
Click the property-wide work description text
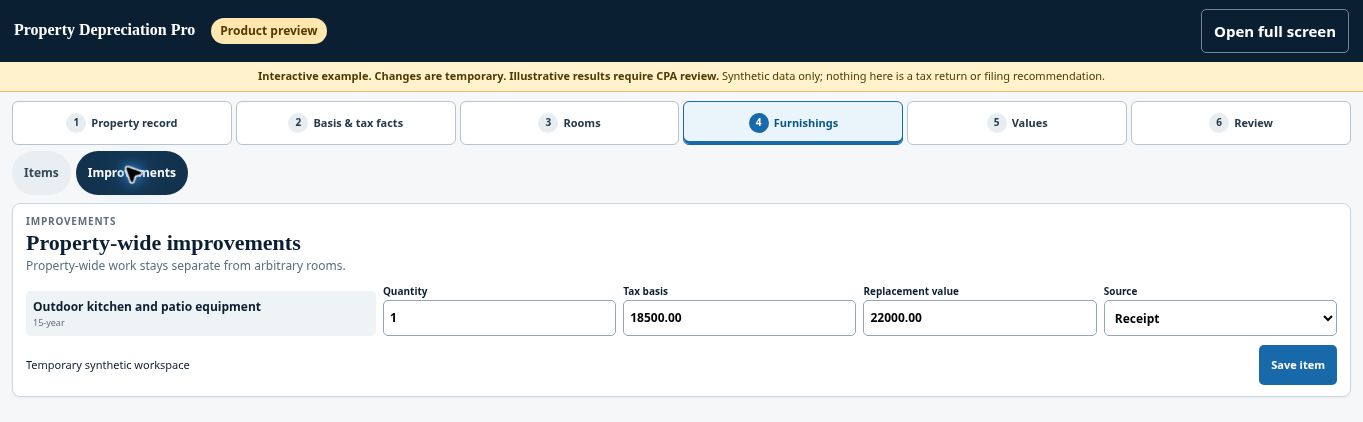pos(185,266)
